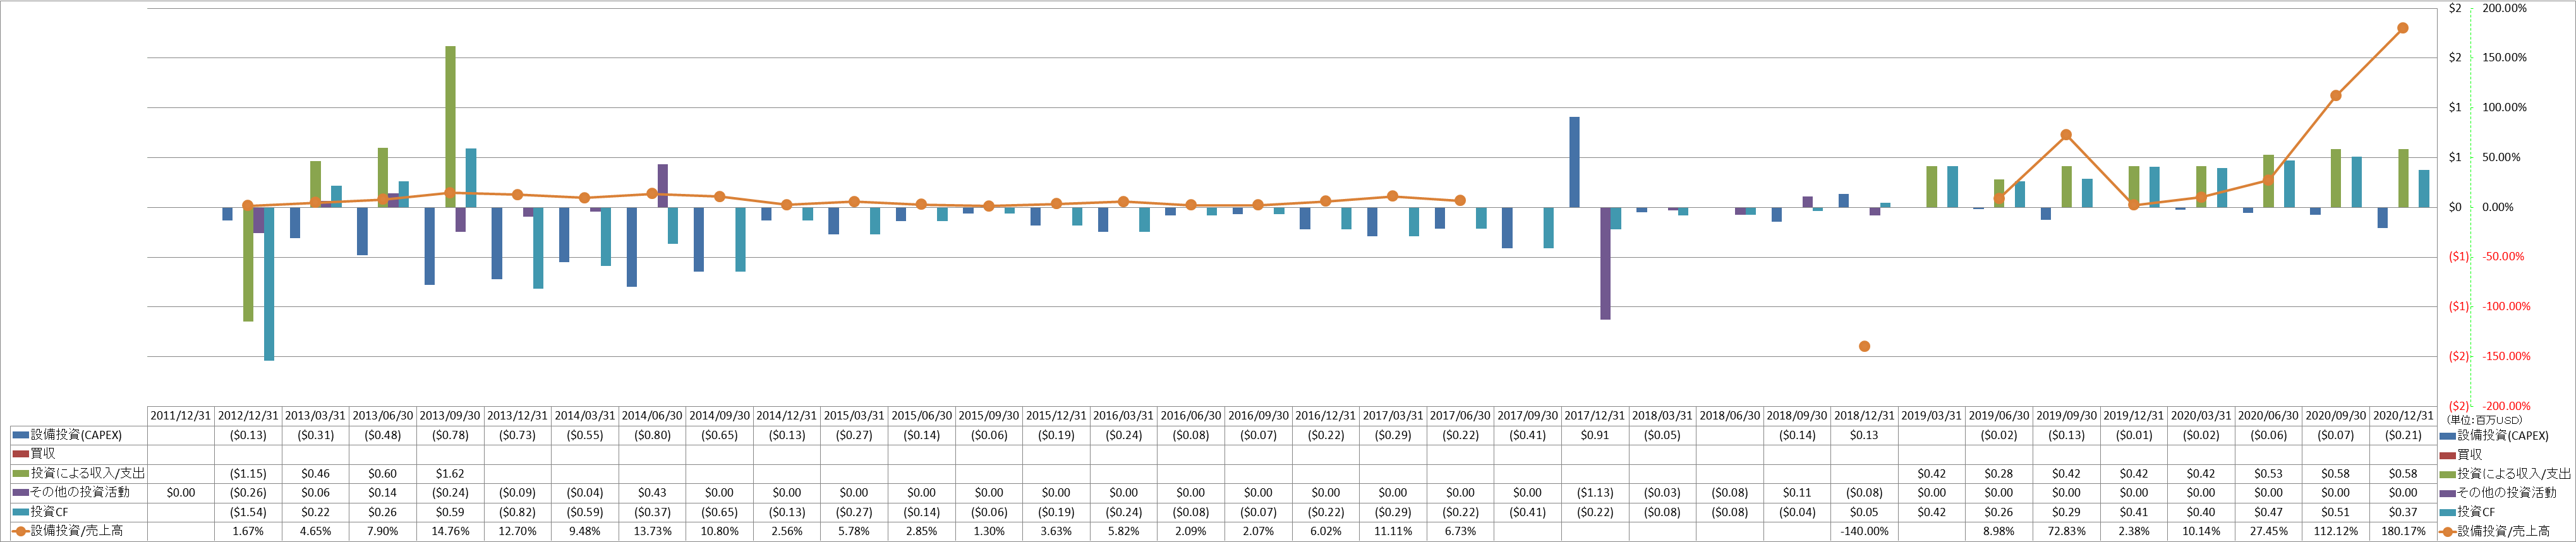Click the 200.00% secondary axis label
This screenshot has width=2576, height=542.
(x=2504, y=8)
